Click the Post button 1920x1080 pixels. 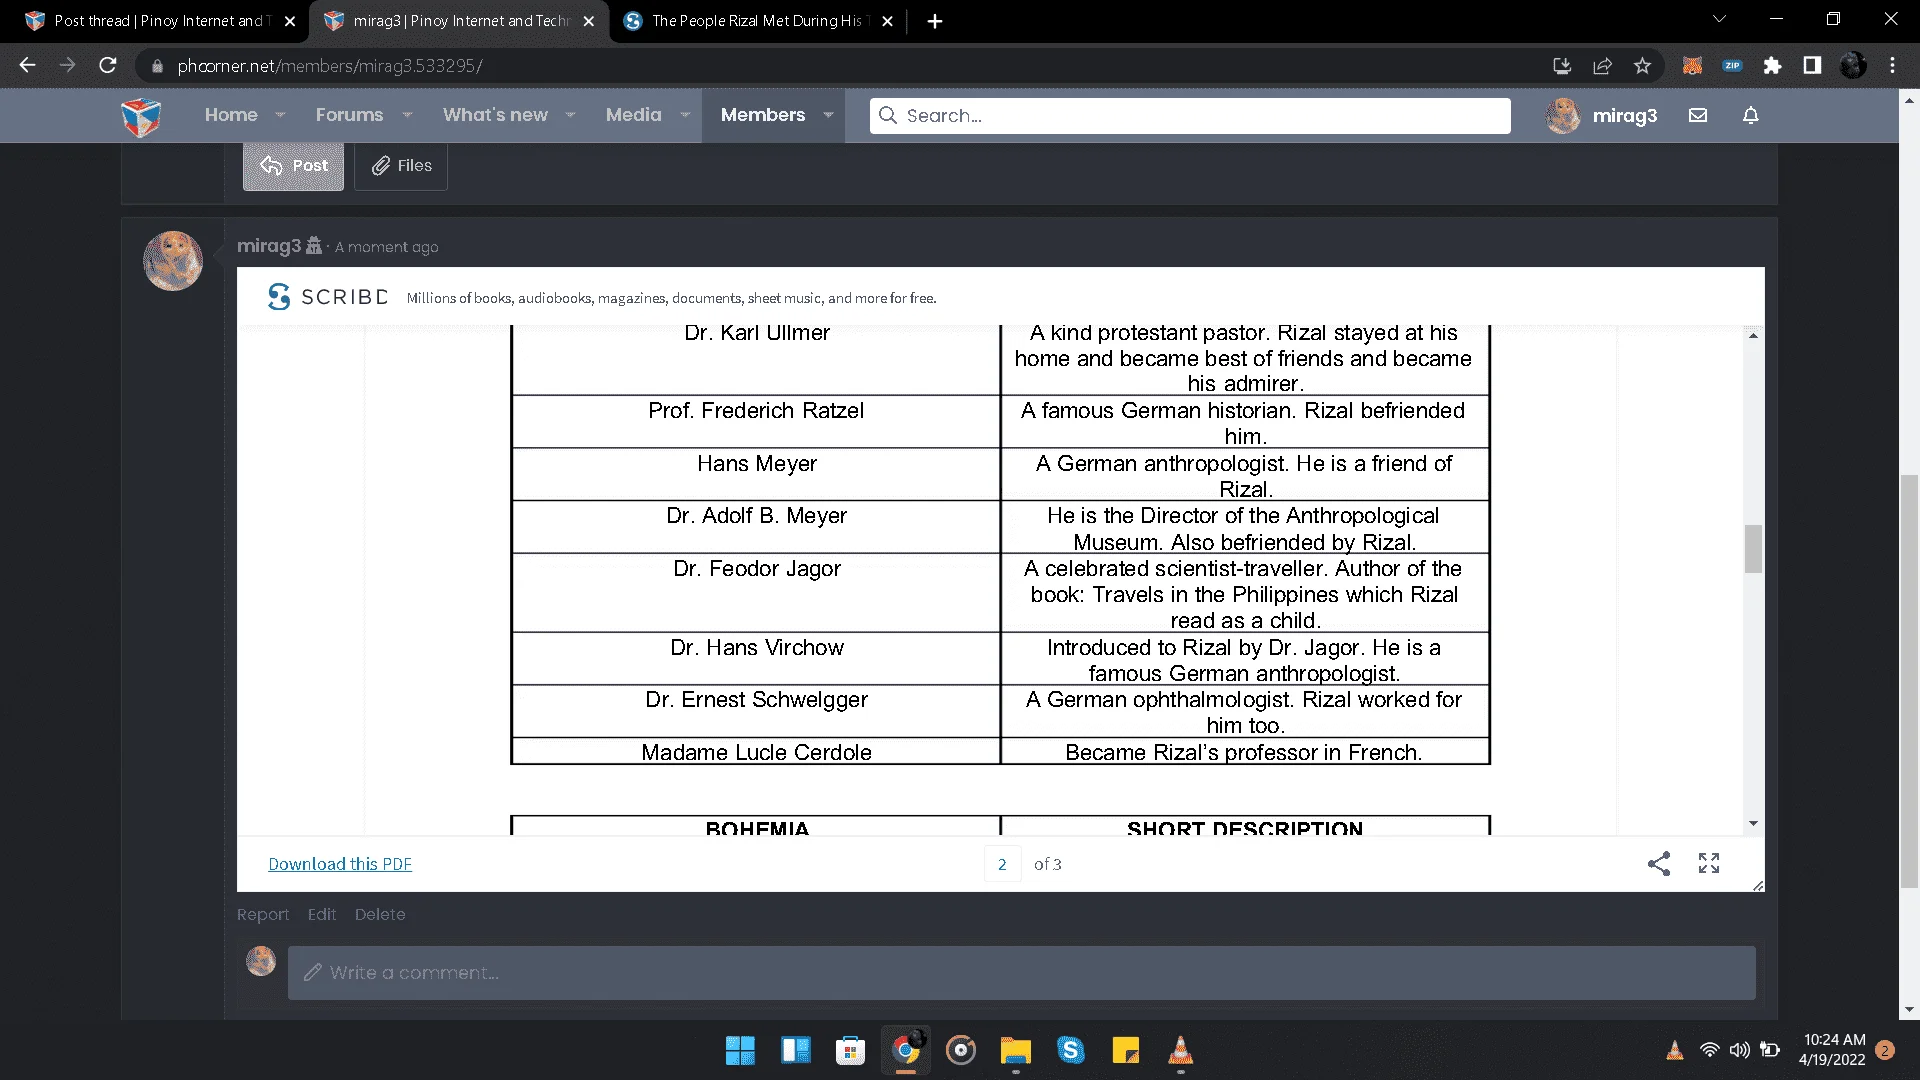293,166
